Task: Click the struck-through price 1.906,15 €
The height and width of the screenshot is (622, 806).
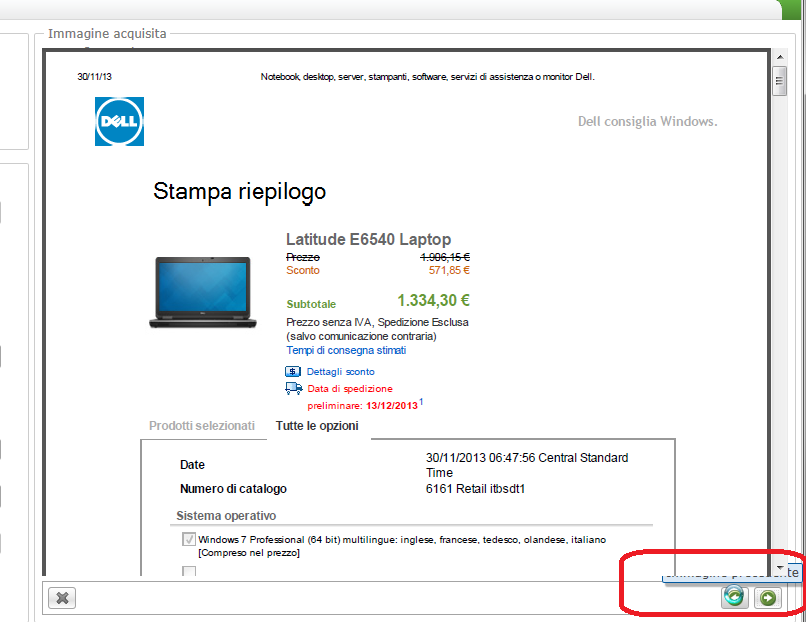Action: click(445, 257)
